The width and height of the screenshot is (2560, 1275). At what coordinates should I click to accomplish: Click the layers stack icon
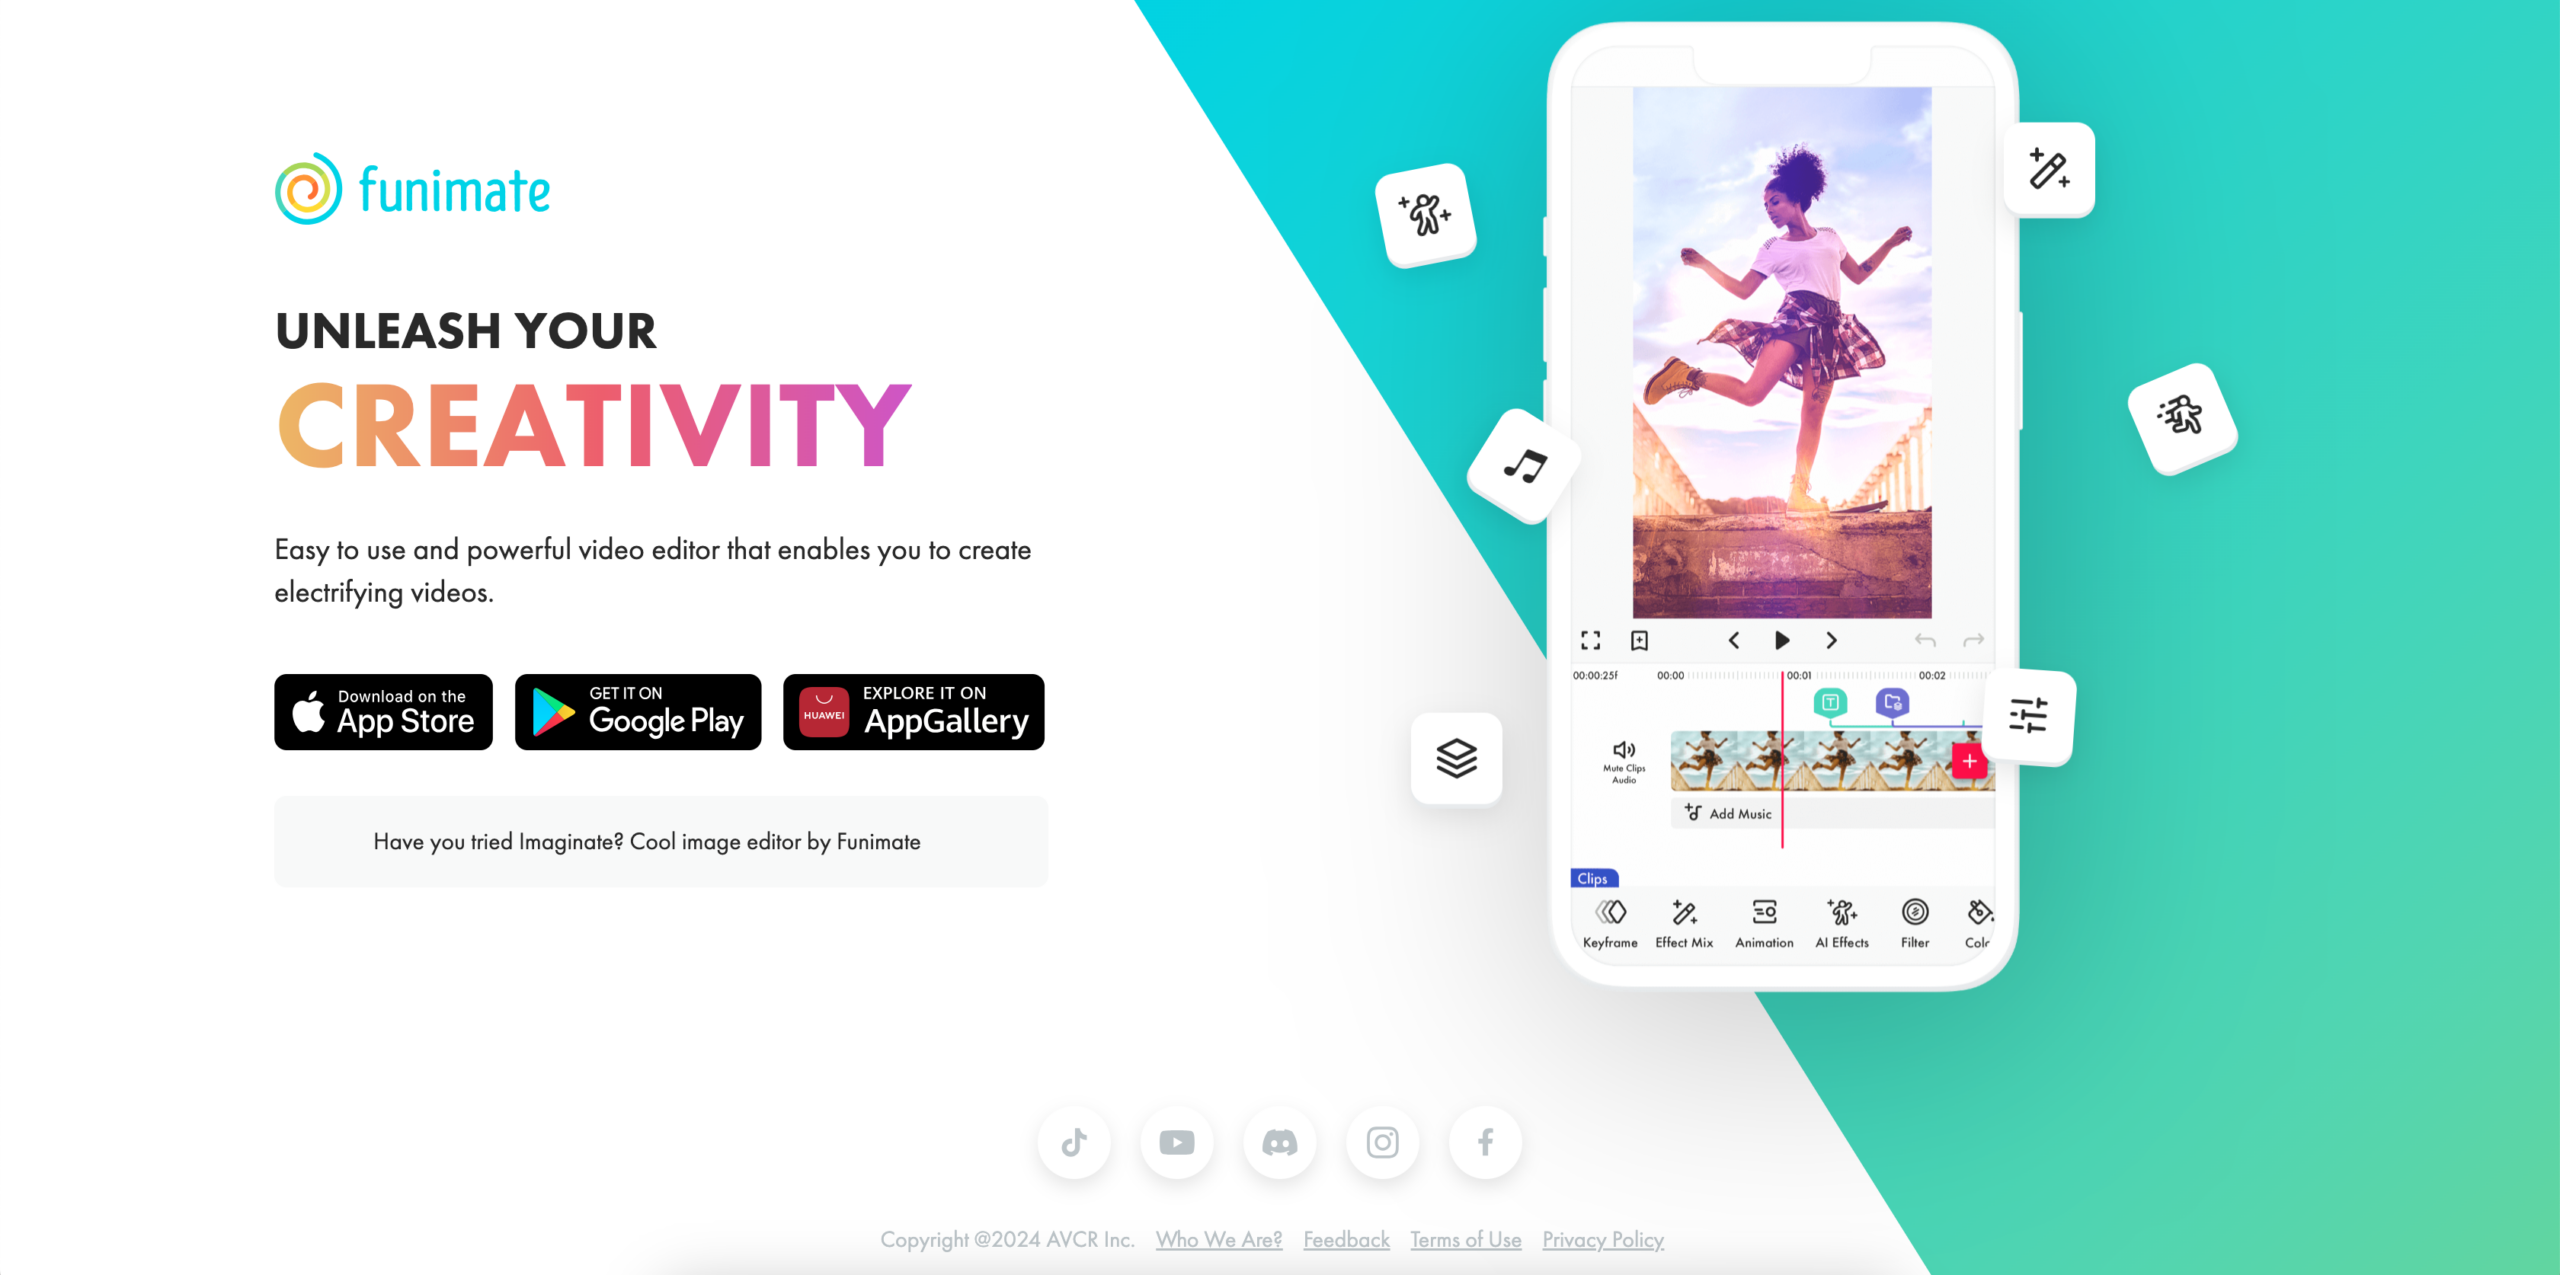1456,757
